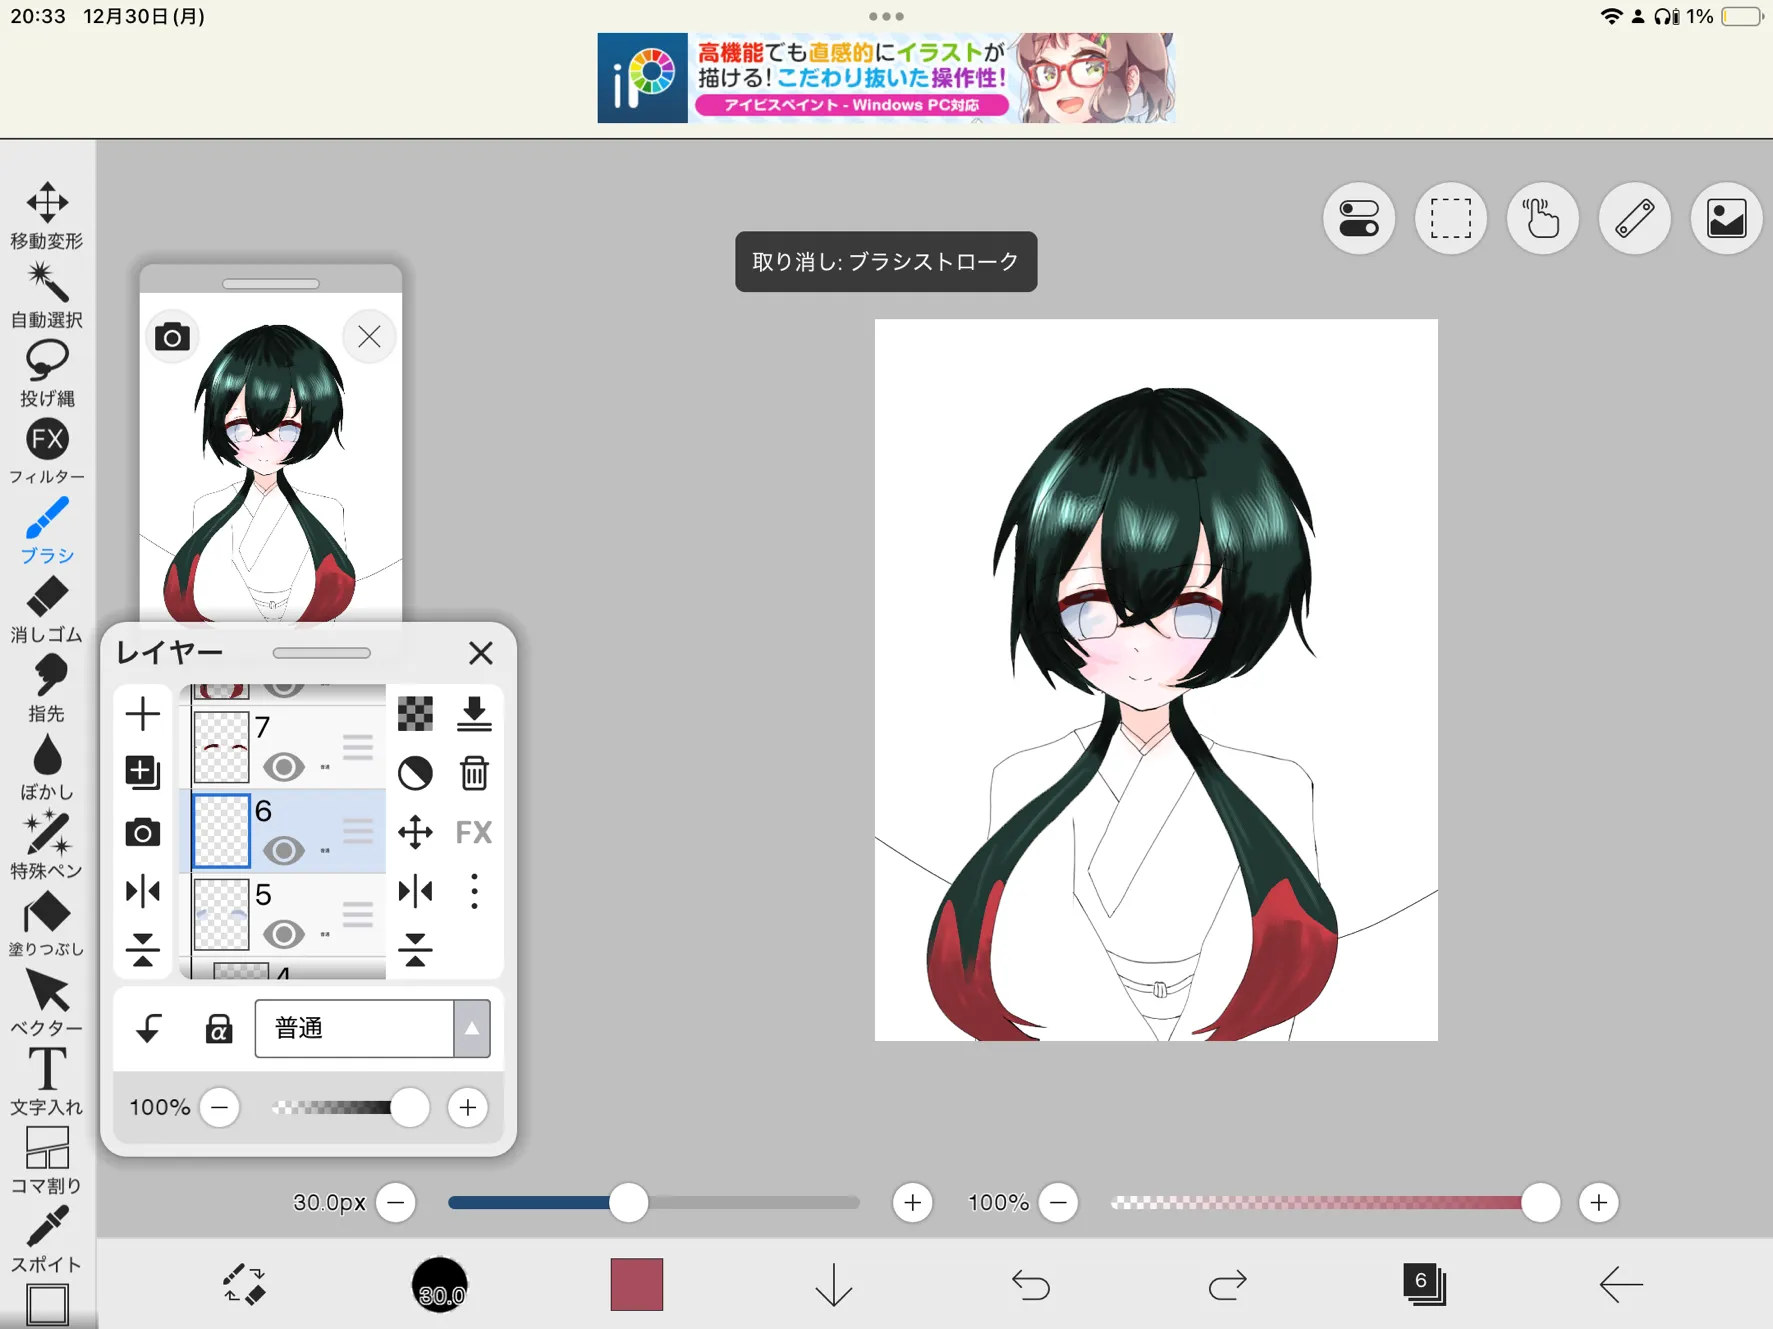Select the ベクター vector tool
1773x1329 pixels.
point(47,1003)
